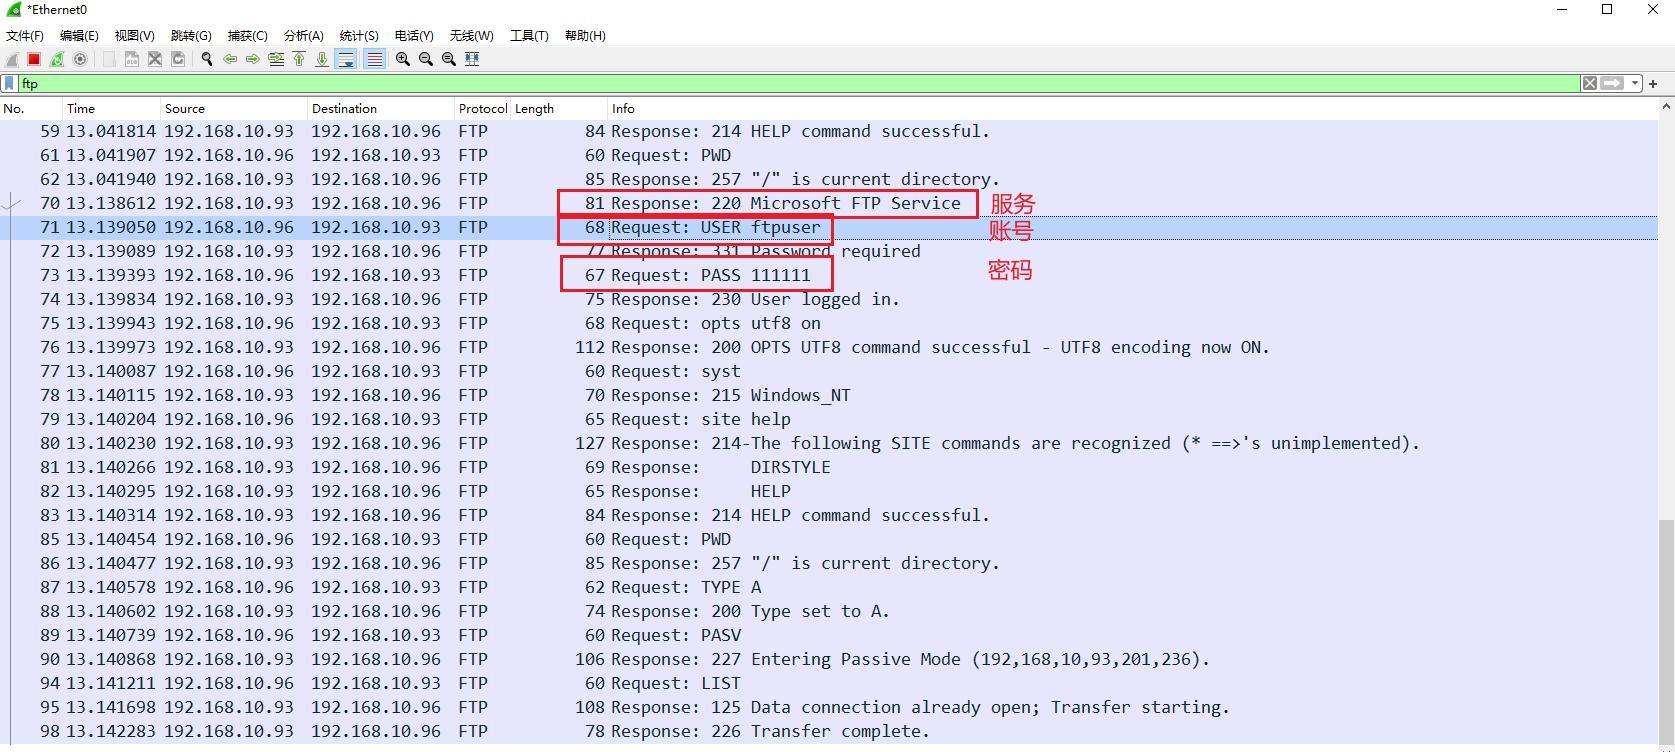
Task: Select packet 89 Request PASV row
Action: [x=829, y=635]
